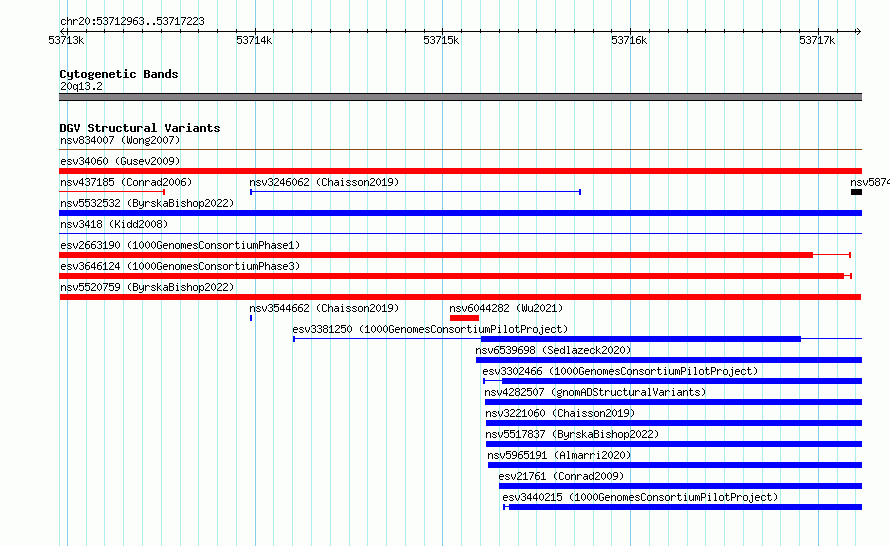Click the 53715k ruler label
The height and width of the screenshot is (546, 890).
pyautogui.click(x=441, y=40)
